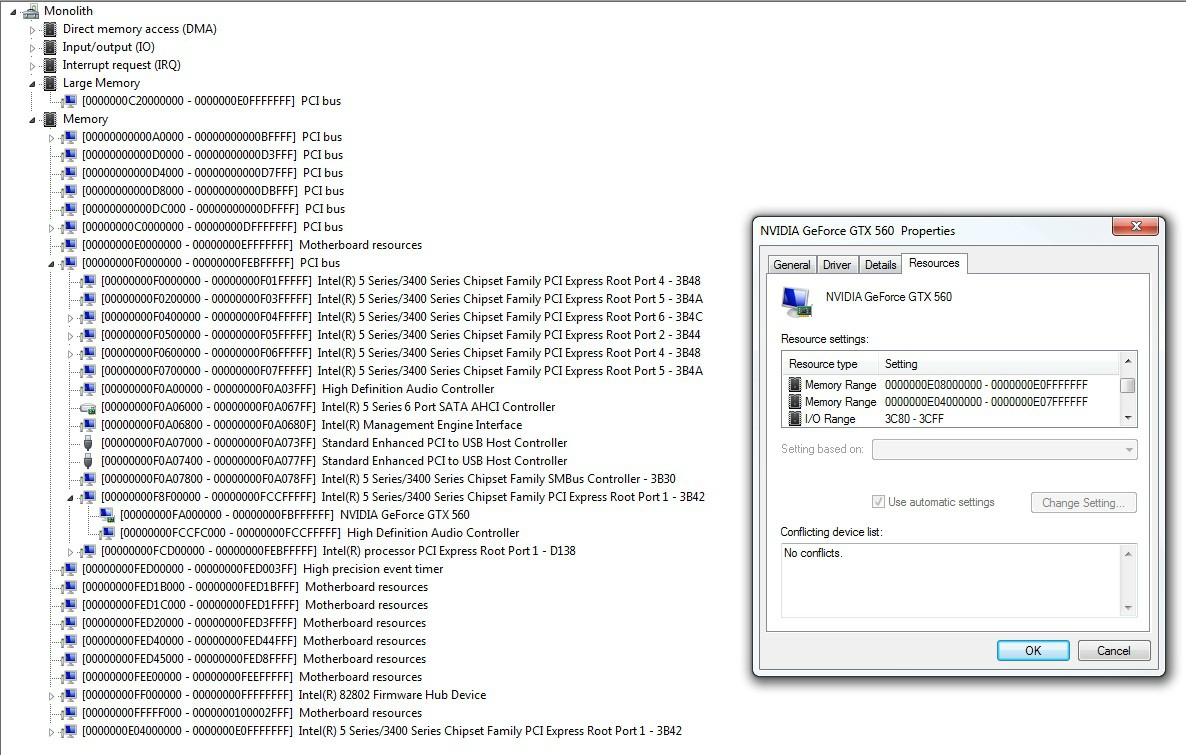Click the Large Memory chip icon

(50, 83)
